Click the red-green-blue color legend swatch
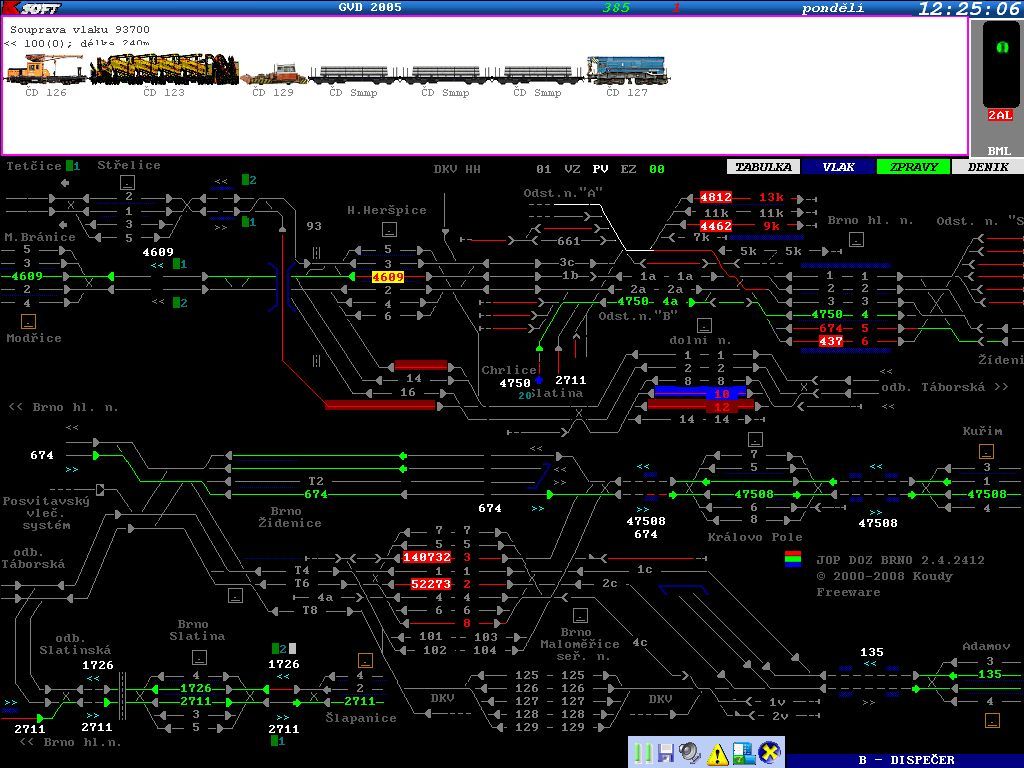 coord(793,560)
